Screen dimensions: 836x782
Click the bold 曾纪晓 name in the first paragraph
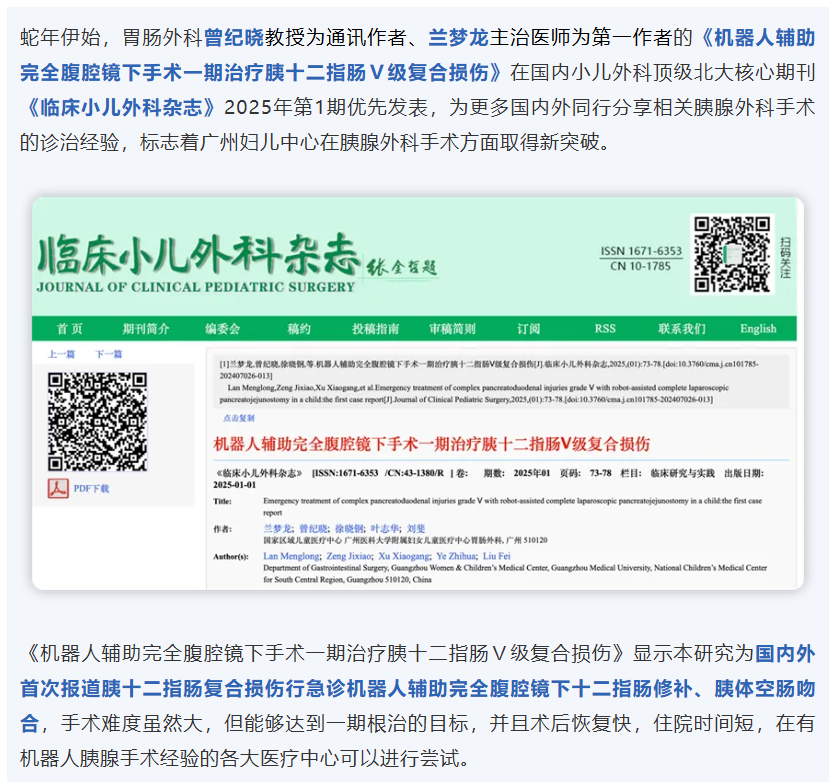[233, 38]
